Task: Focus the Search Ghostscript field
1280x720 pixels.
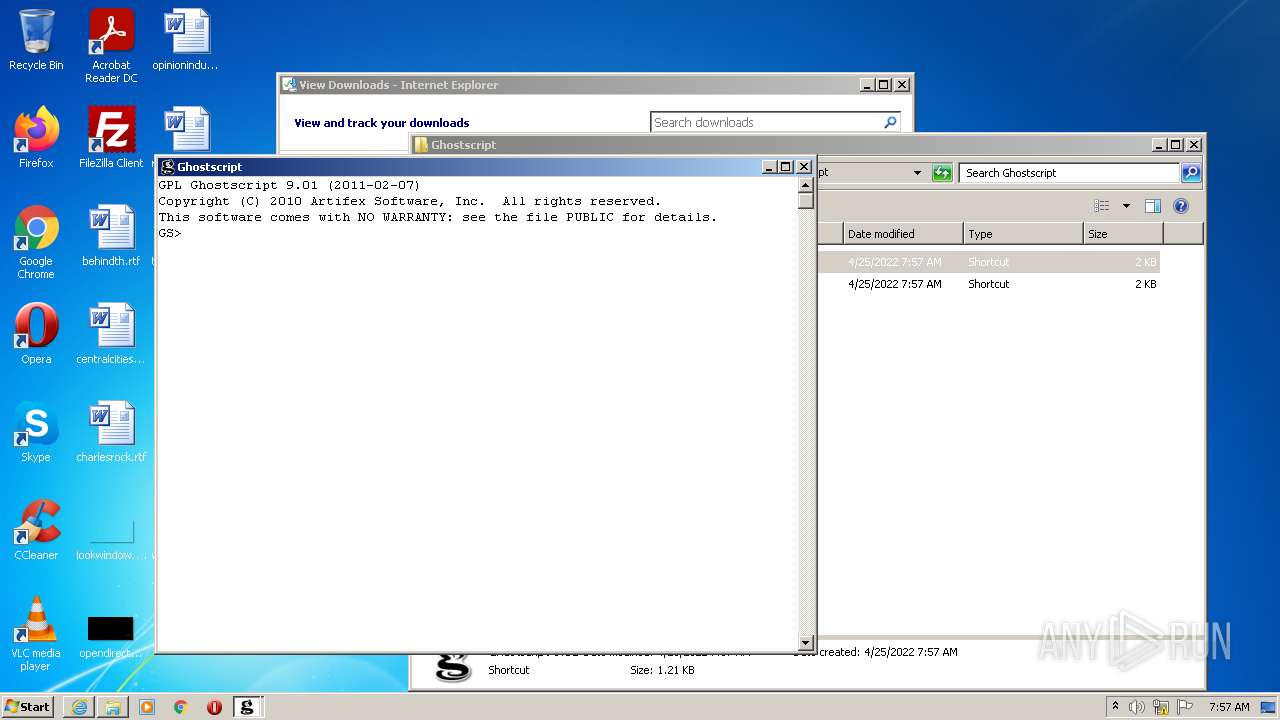Action: [x=1069, y=173]
